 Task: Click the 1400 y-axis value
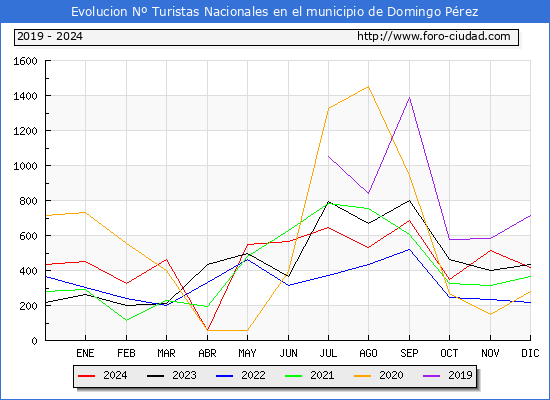pos(25,96)
